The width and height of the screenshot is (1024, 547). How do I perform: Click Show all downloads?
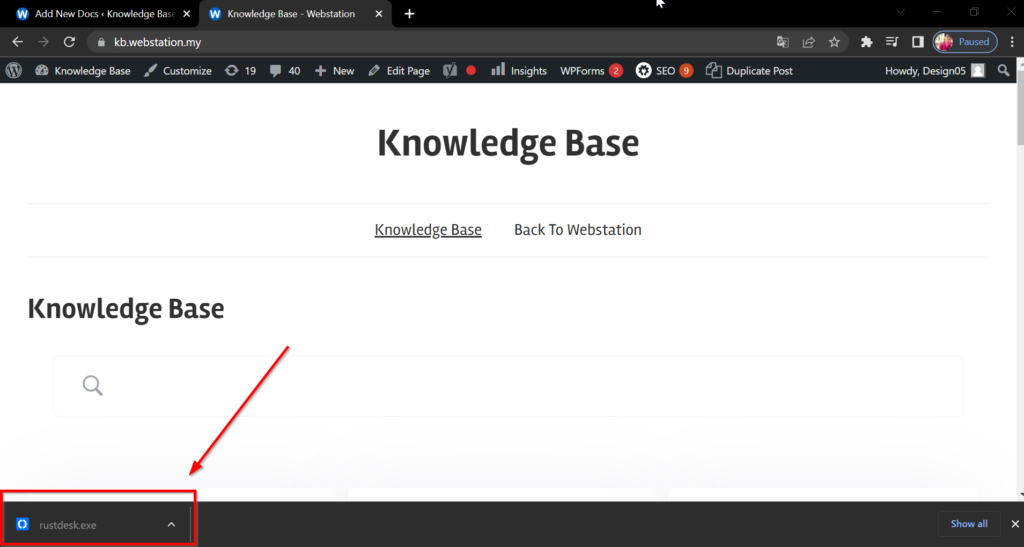[x=969, y=524]
